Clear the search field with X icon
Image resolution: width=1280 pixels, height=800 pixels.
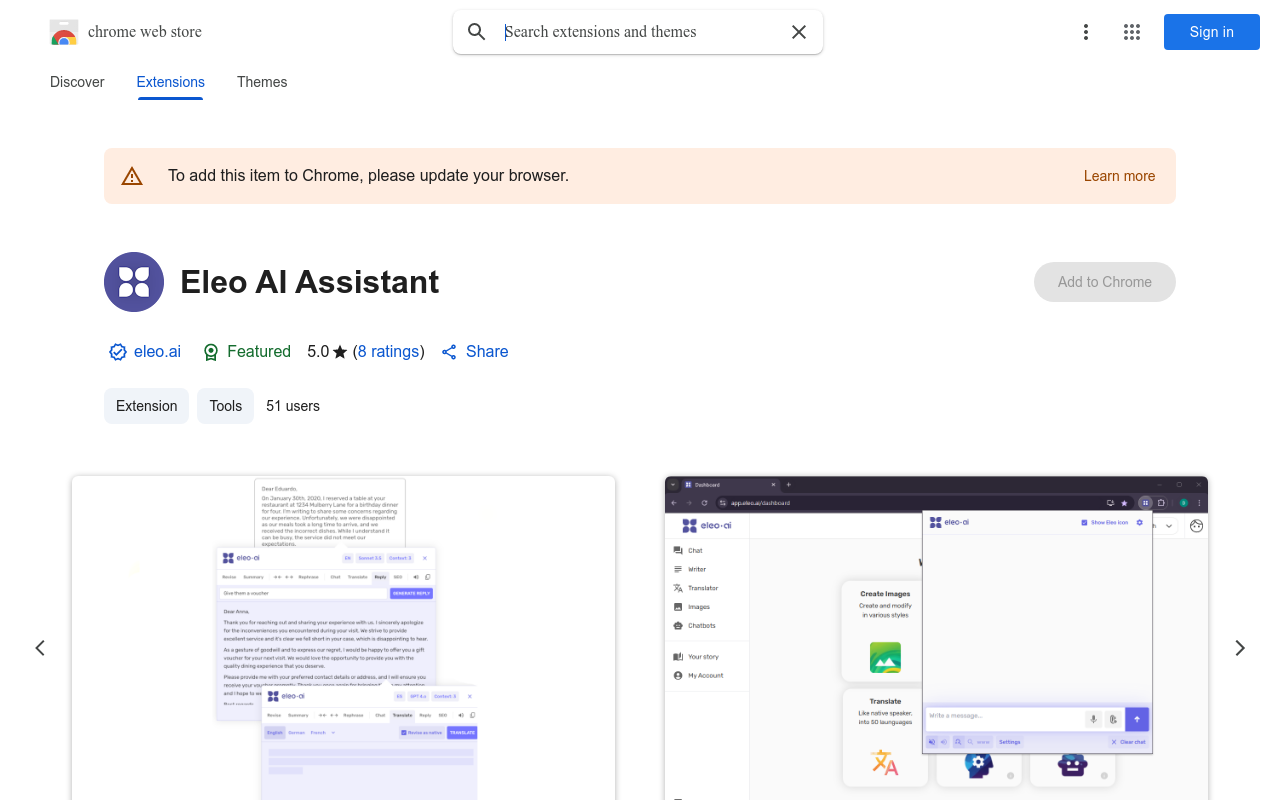pyautogui.click(x=799, y=32)
